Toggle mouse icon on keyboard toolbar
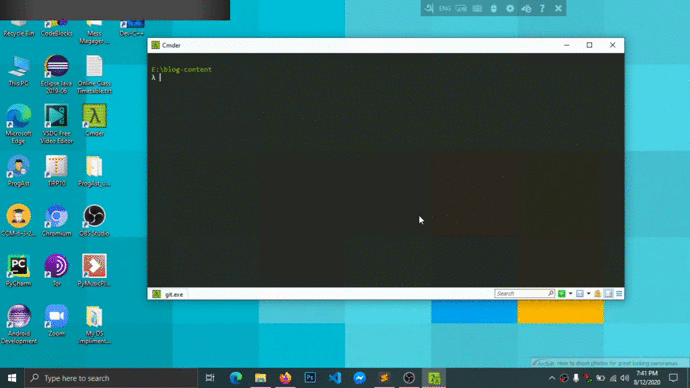The height and width of the screenshot is (388, 690). [494, 8]
